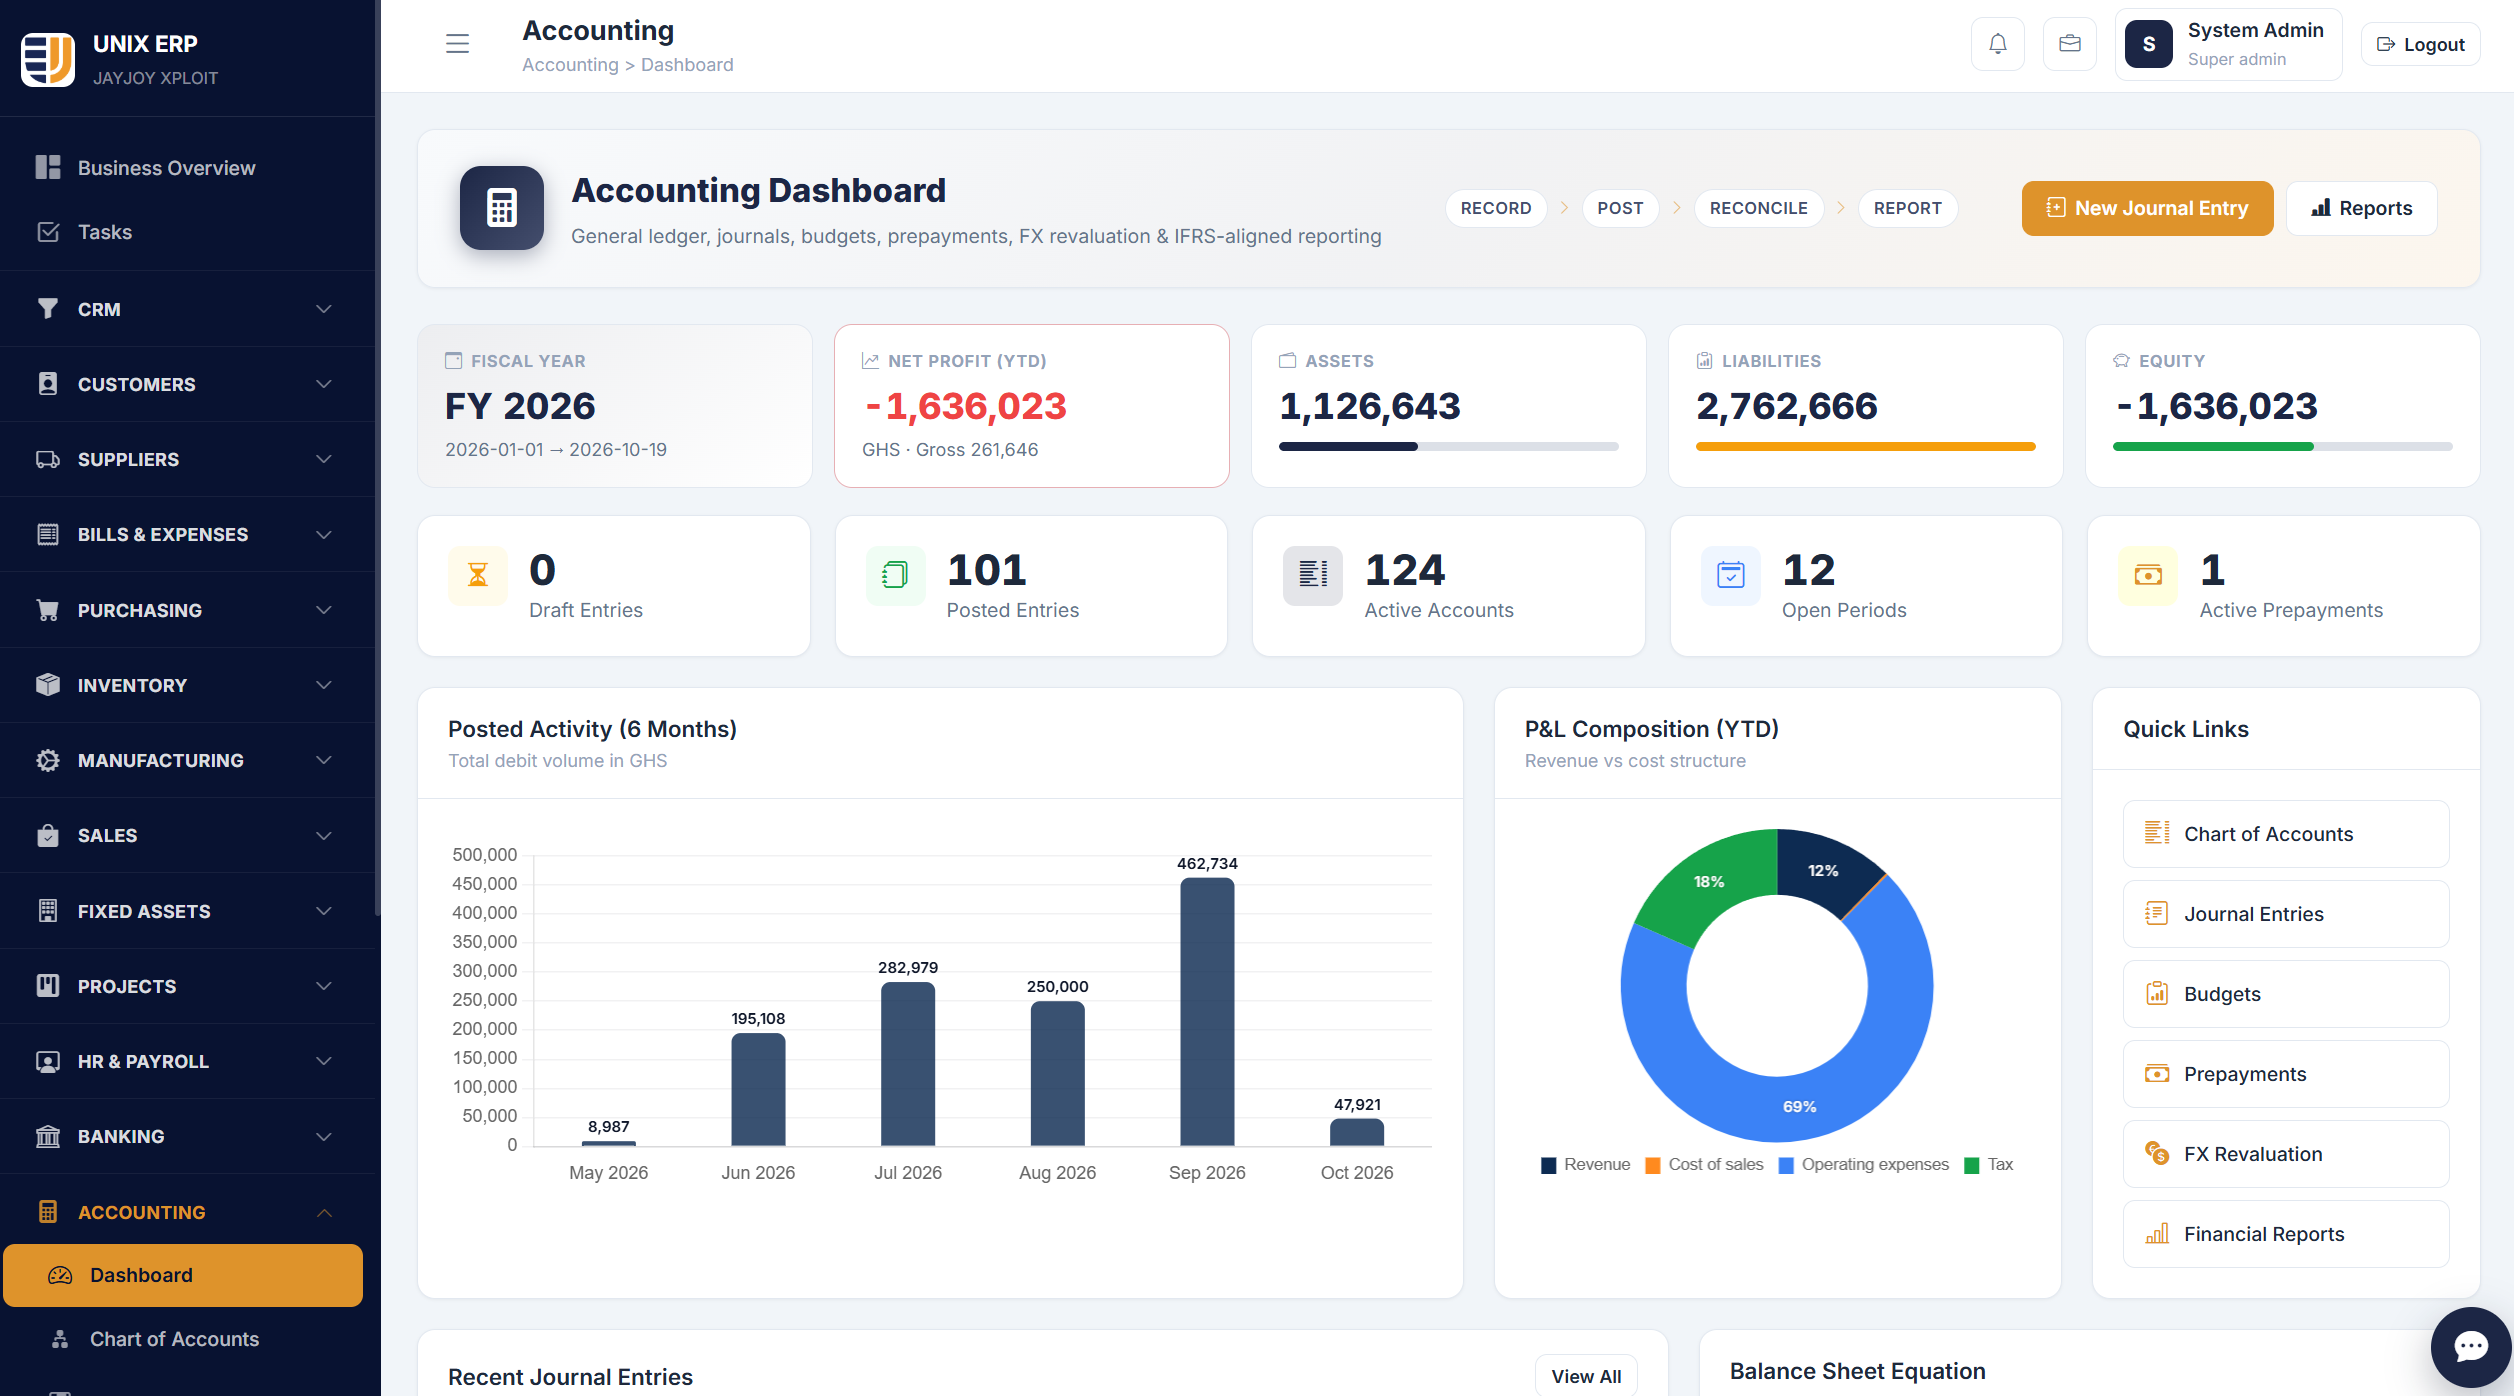This screenshot has width=2514, height=1396.
Task: Click the Manufacturing gear icon
Action: 47,760
